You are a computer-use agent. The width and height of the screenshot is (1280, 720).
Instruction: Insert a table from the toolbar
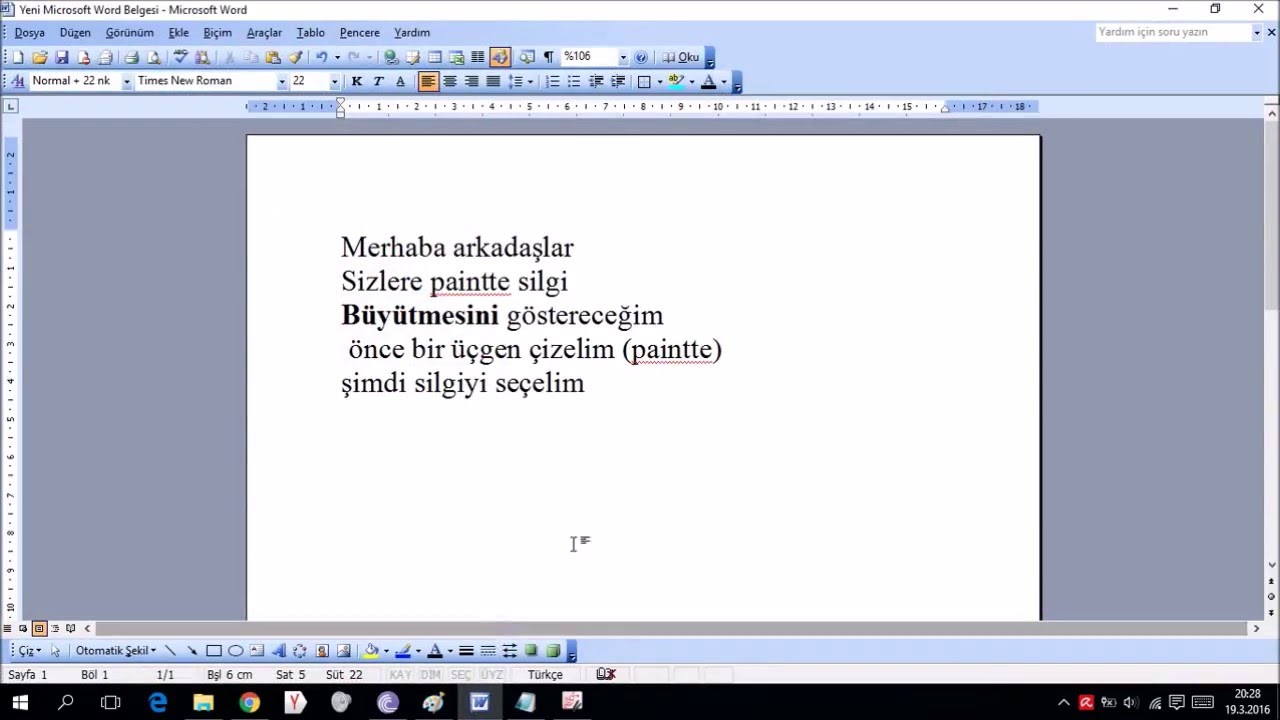tap(434, 57)
